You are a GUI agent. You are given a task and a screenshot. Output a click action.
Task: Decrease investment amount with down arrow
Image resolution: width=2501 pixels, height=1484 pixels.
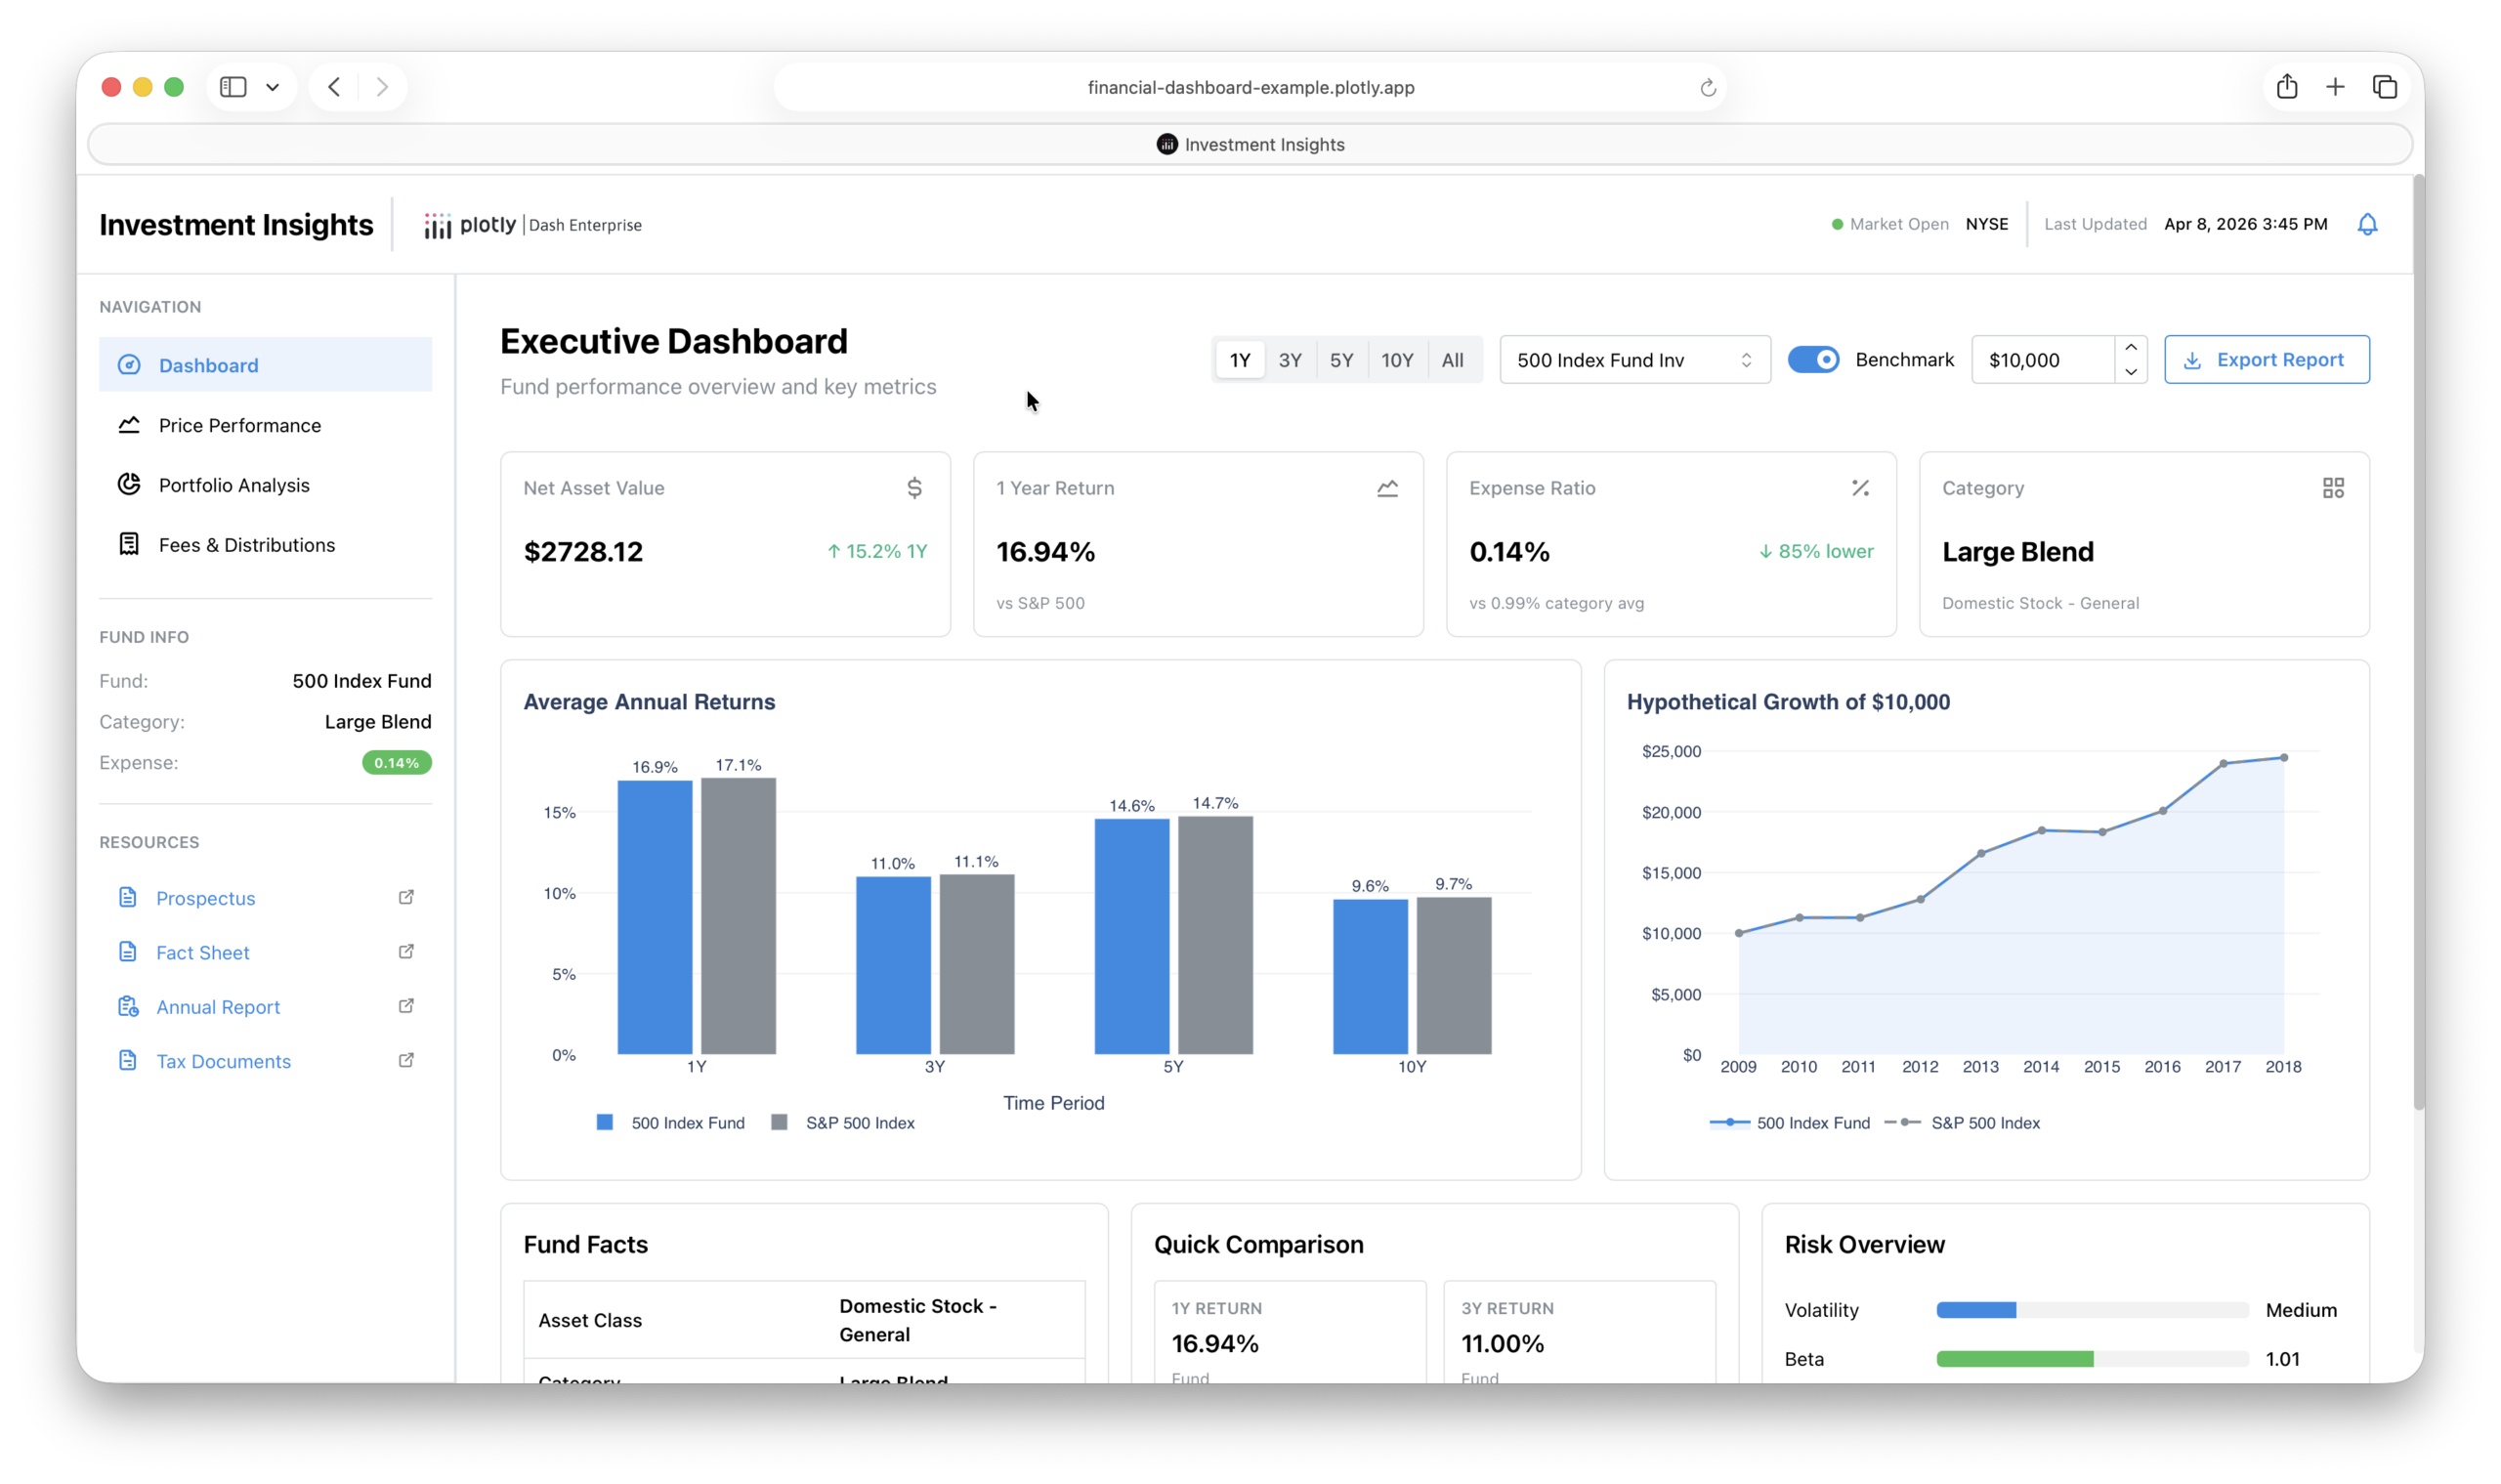coord(2131,371)
